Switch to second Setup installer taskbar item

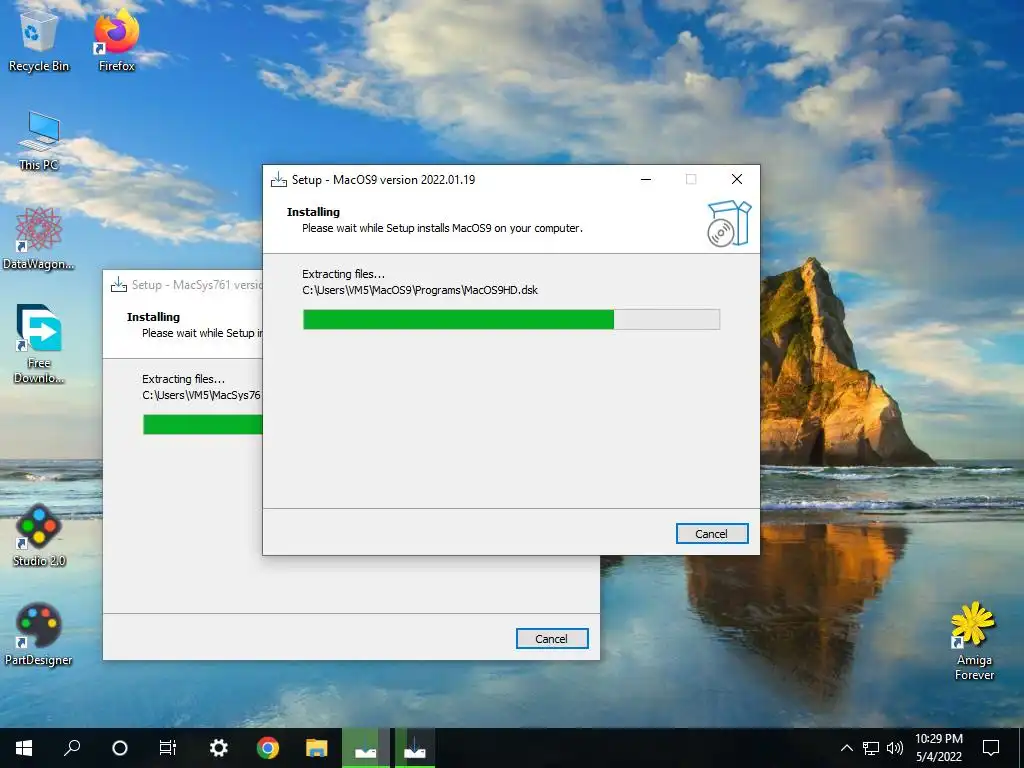pos(415,748)
